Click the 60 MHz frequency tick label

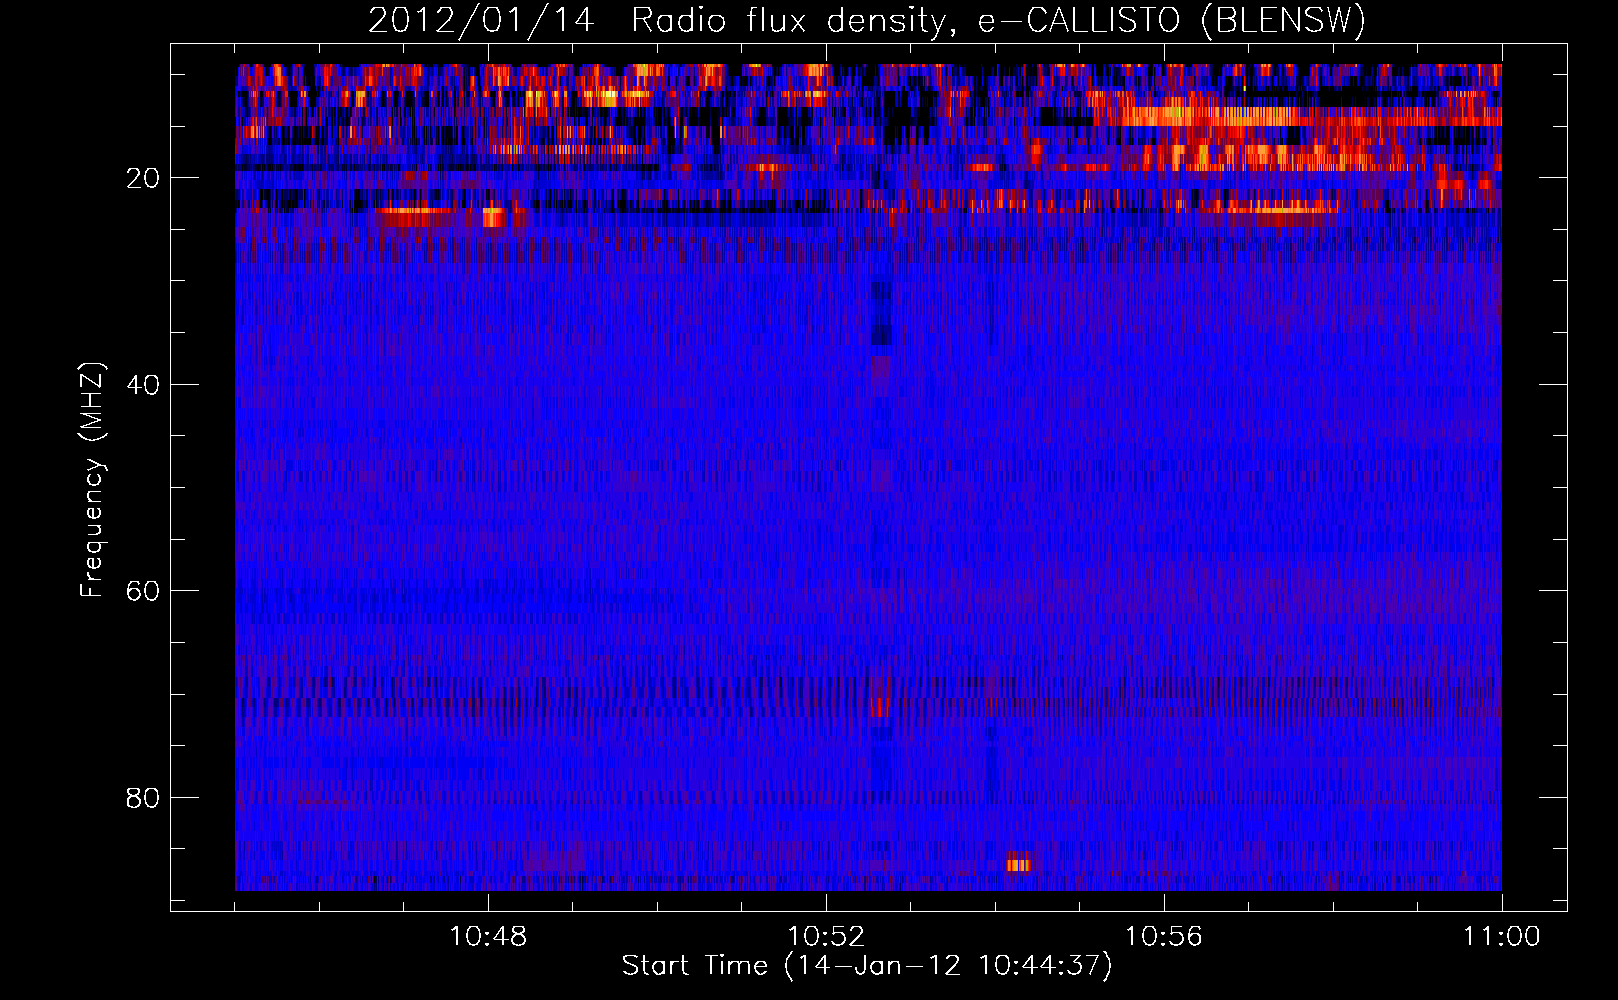[x=143, y=591]
